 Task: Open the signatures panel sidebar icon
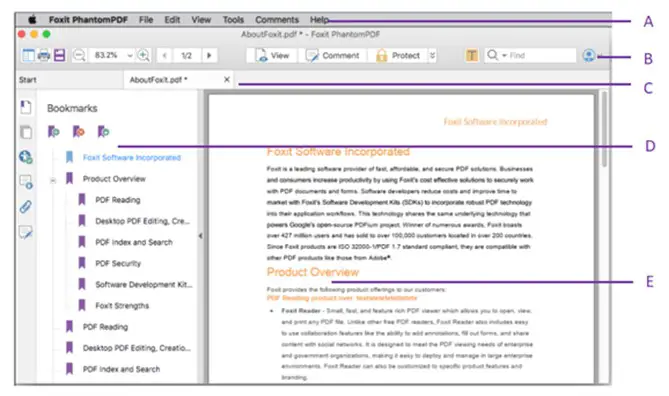tap(26, 233)
